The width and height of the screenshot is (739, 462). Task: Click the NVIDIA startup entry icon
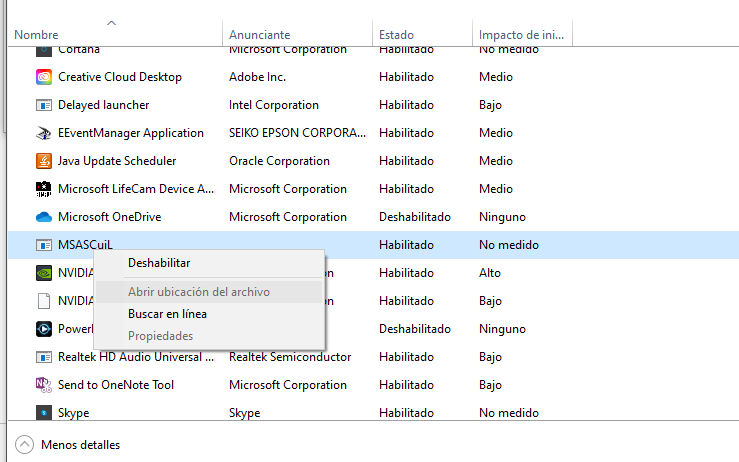pos(43,273)
